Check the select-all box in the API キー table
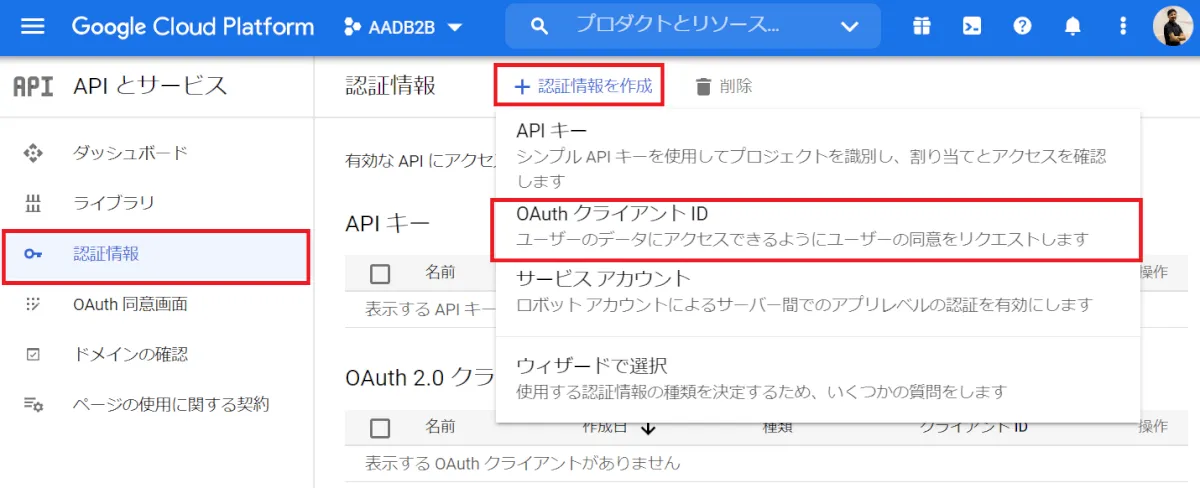This screenshot has height=488, width=1200. [380, 273]
